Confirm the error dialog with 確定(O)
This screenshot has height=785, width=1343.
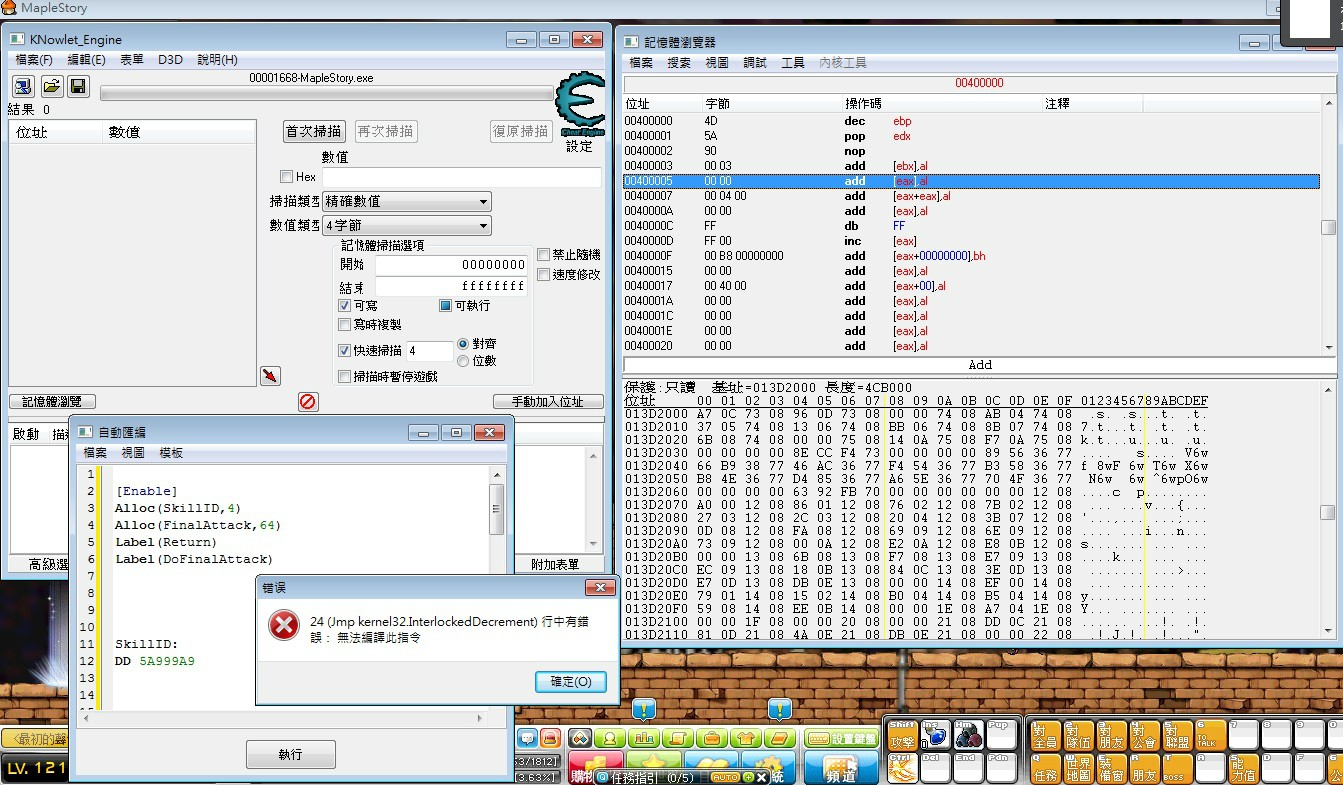pyautogui.click(x=571, y=681)
